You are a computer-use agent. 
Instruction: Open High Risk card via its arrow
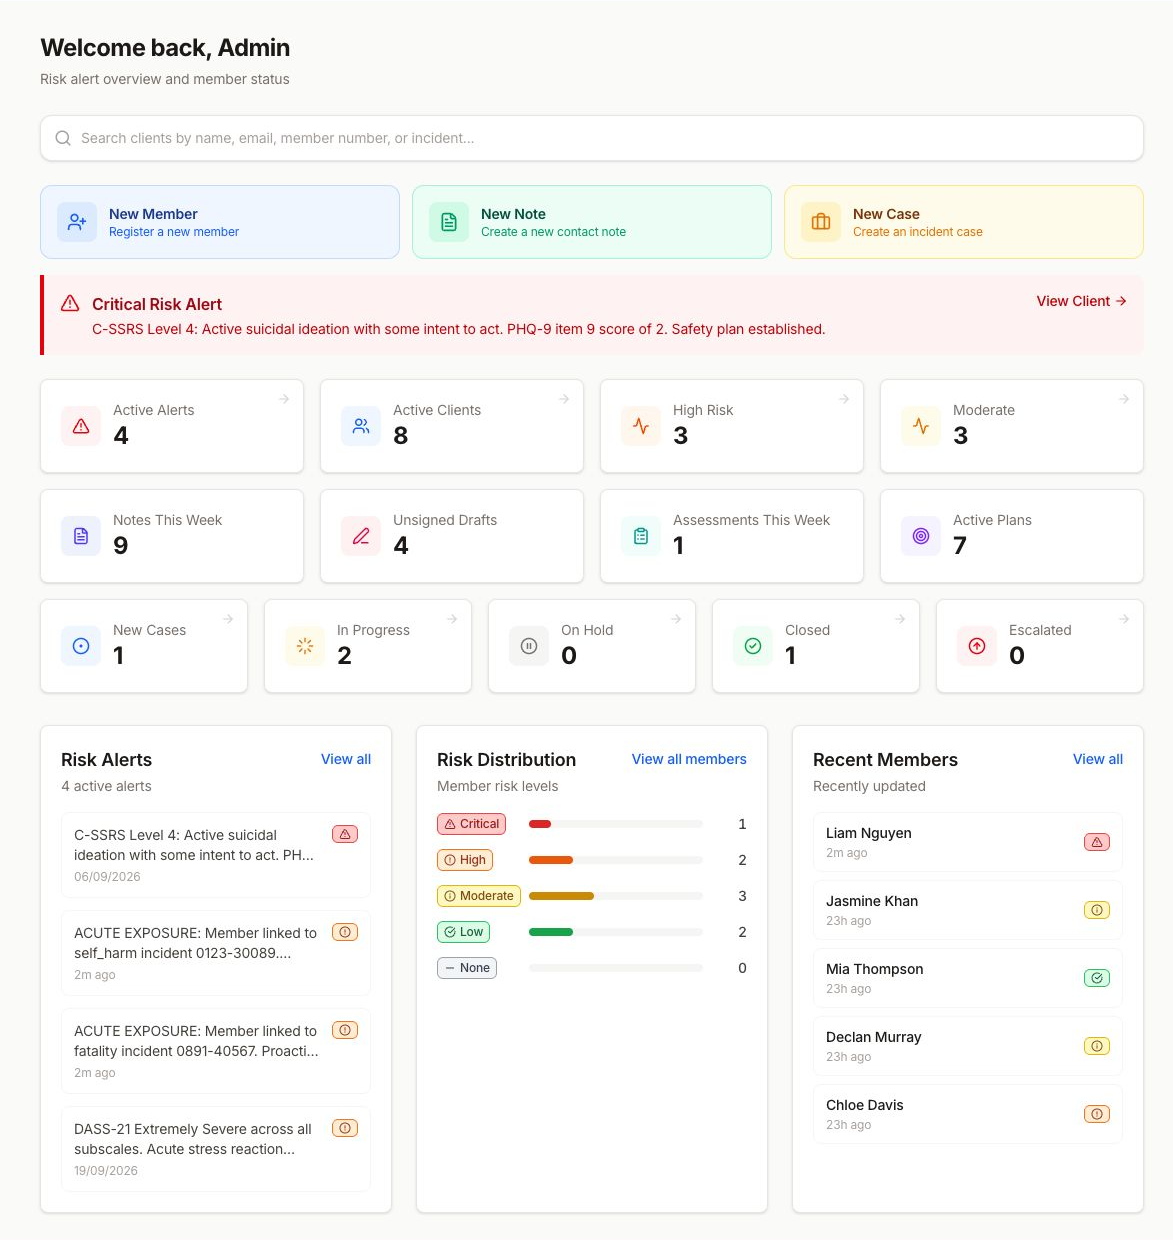844,399
